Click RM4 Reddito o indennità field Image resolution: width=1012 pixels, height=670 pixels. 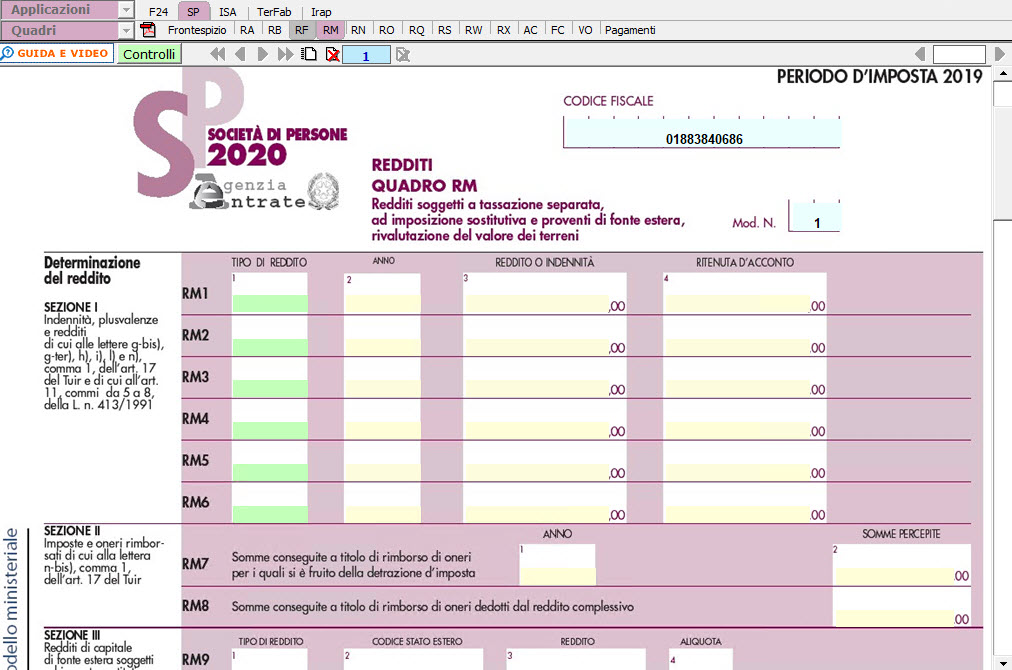(537, 430)
